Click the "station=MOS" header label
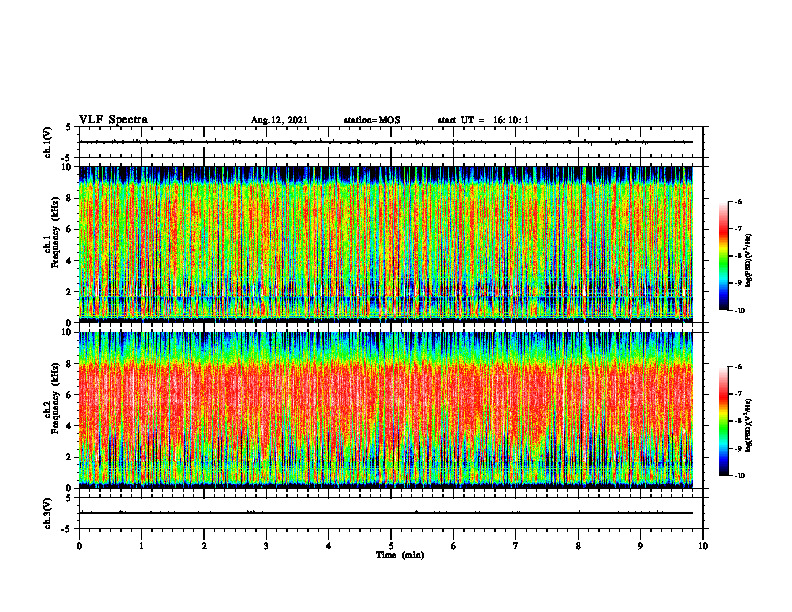Viewport: 792px width, 612px height. pyautogui.click(x=372, y=120)
